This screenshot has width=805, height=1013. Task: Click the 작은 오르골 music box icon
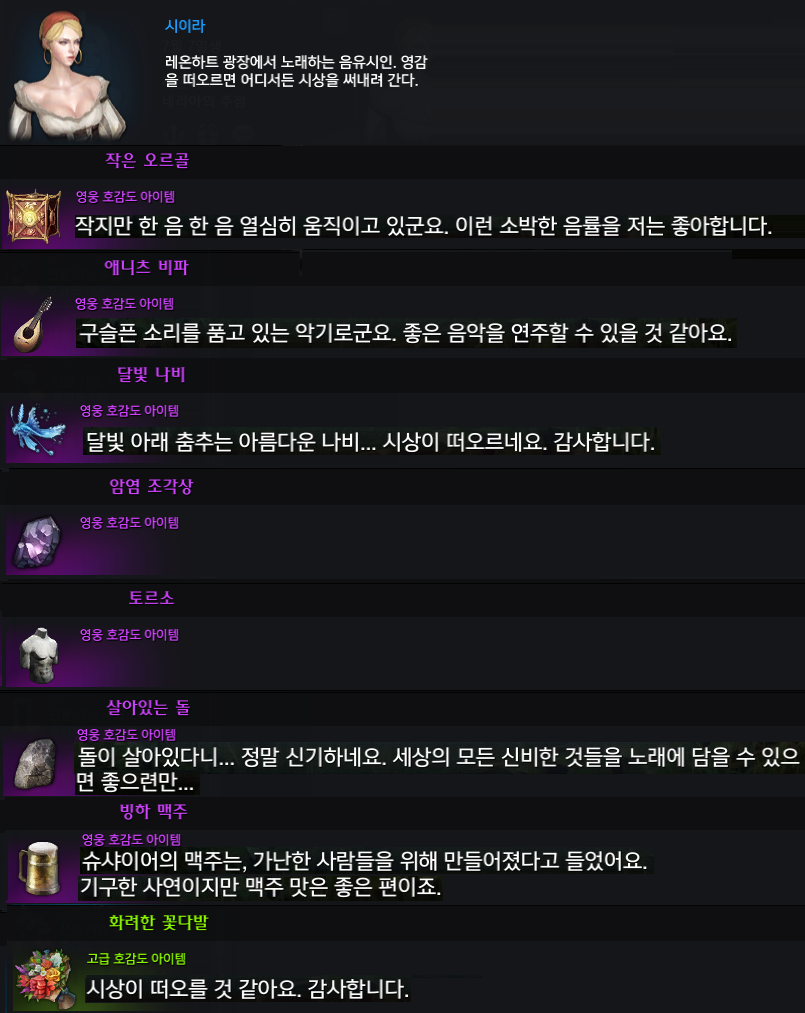(x=34, y=216)
